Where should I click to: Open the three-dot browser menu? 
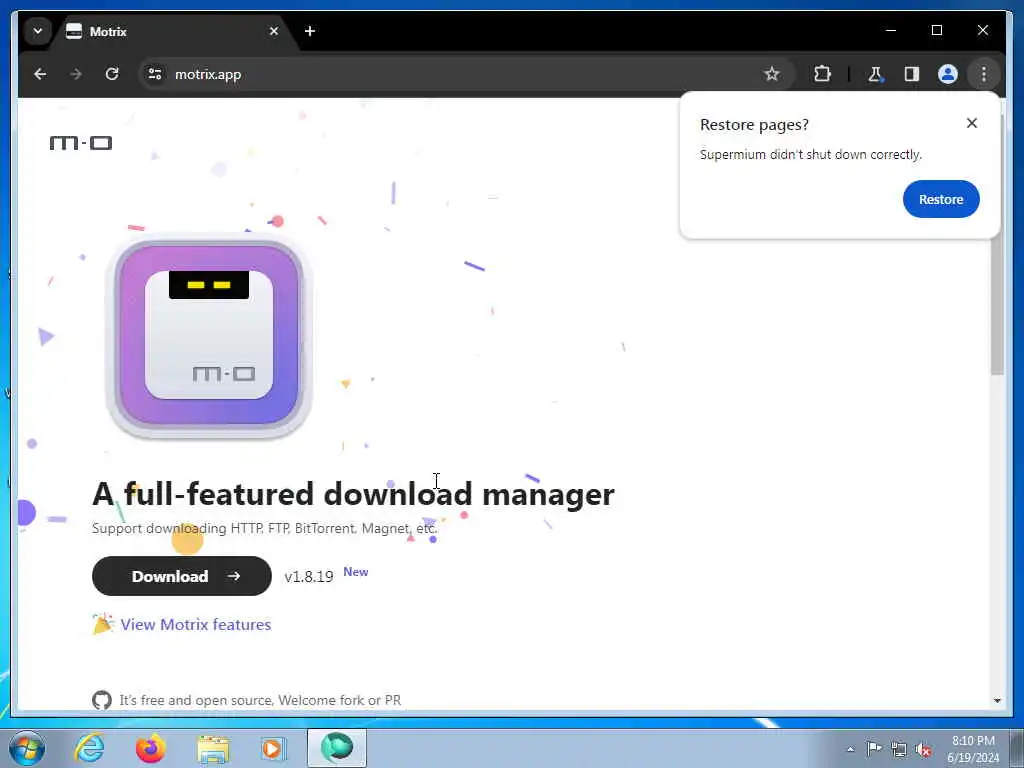[x=984, y=74]
